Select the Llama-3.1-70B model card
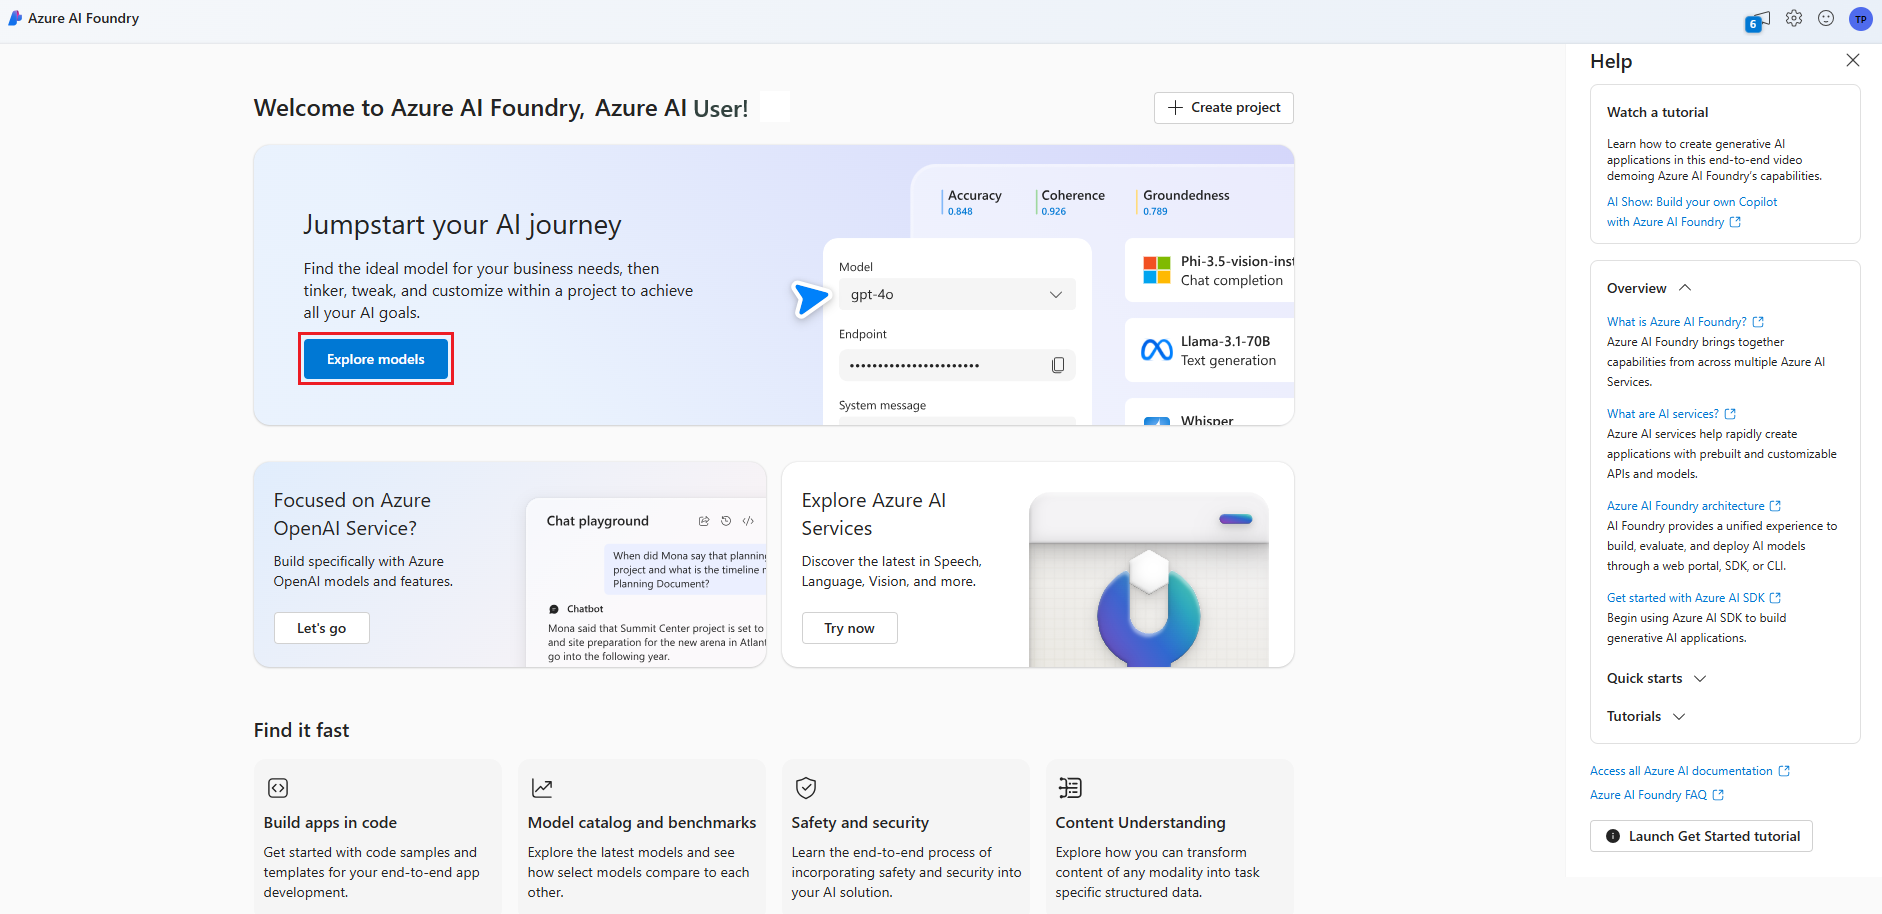1882x914 pixels. (x=1210, y=350)
